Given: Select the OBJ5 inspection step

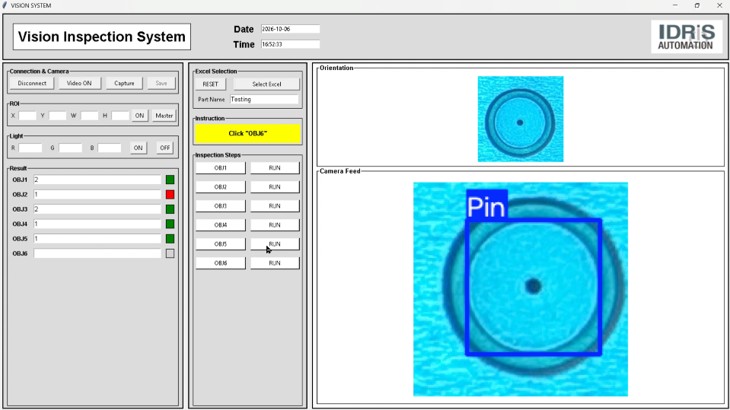Looking at the screenshot, I should pos(220,244).
